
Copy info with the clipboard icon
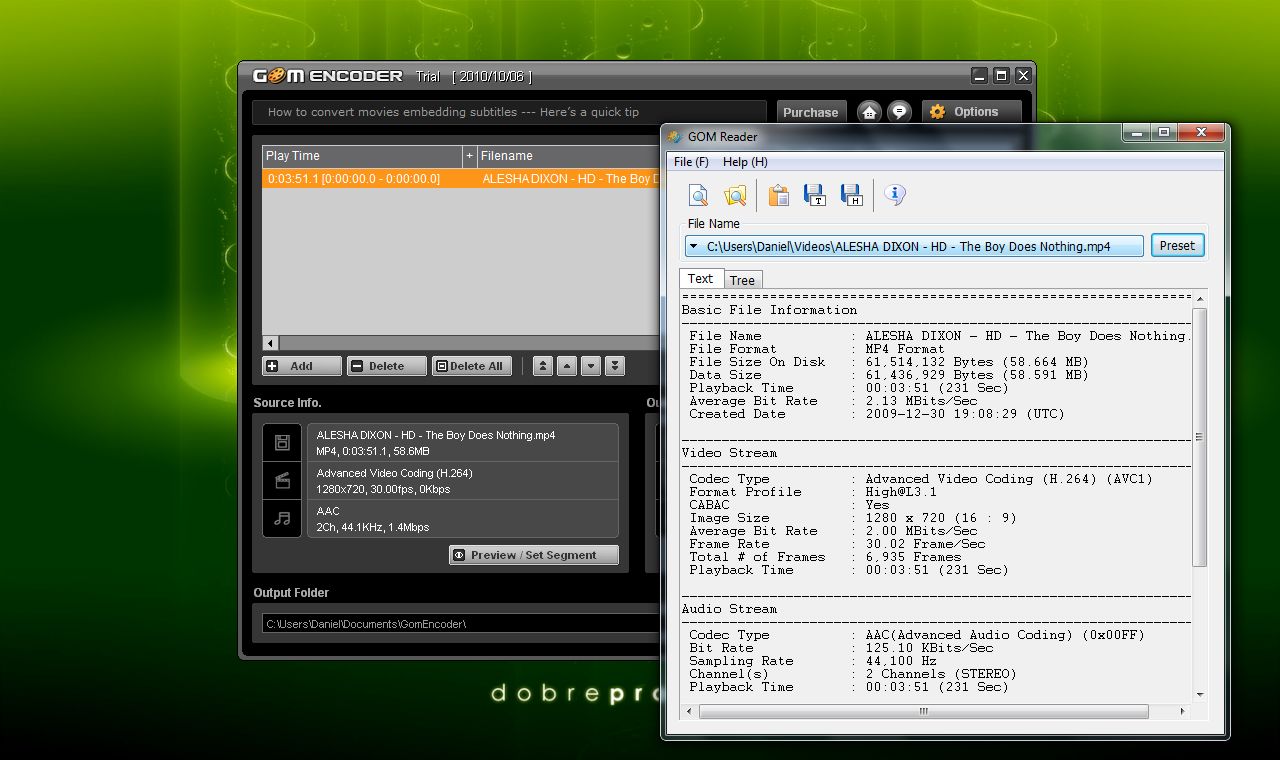(778, 196)
